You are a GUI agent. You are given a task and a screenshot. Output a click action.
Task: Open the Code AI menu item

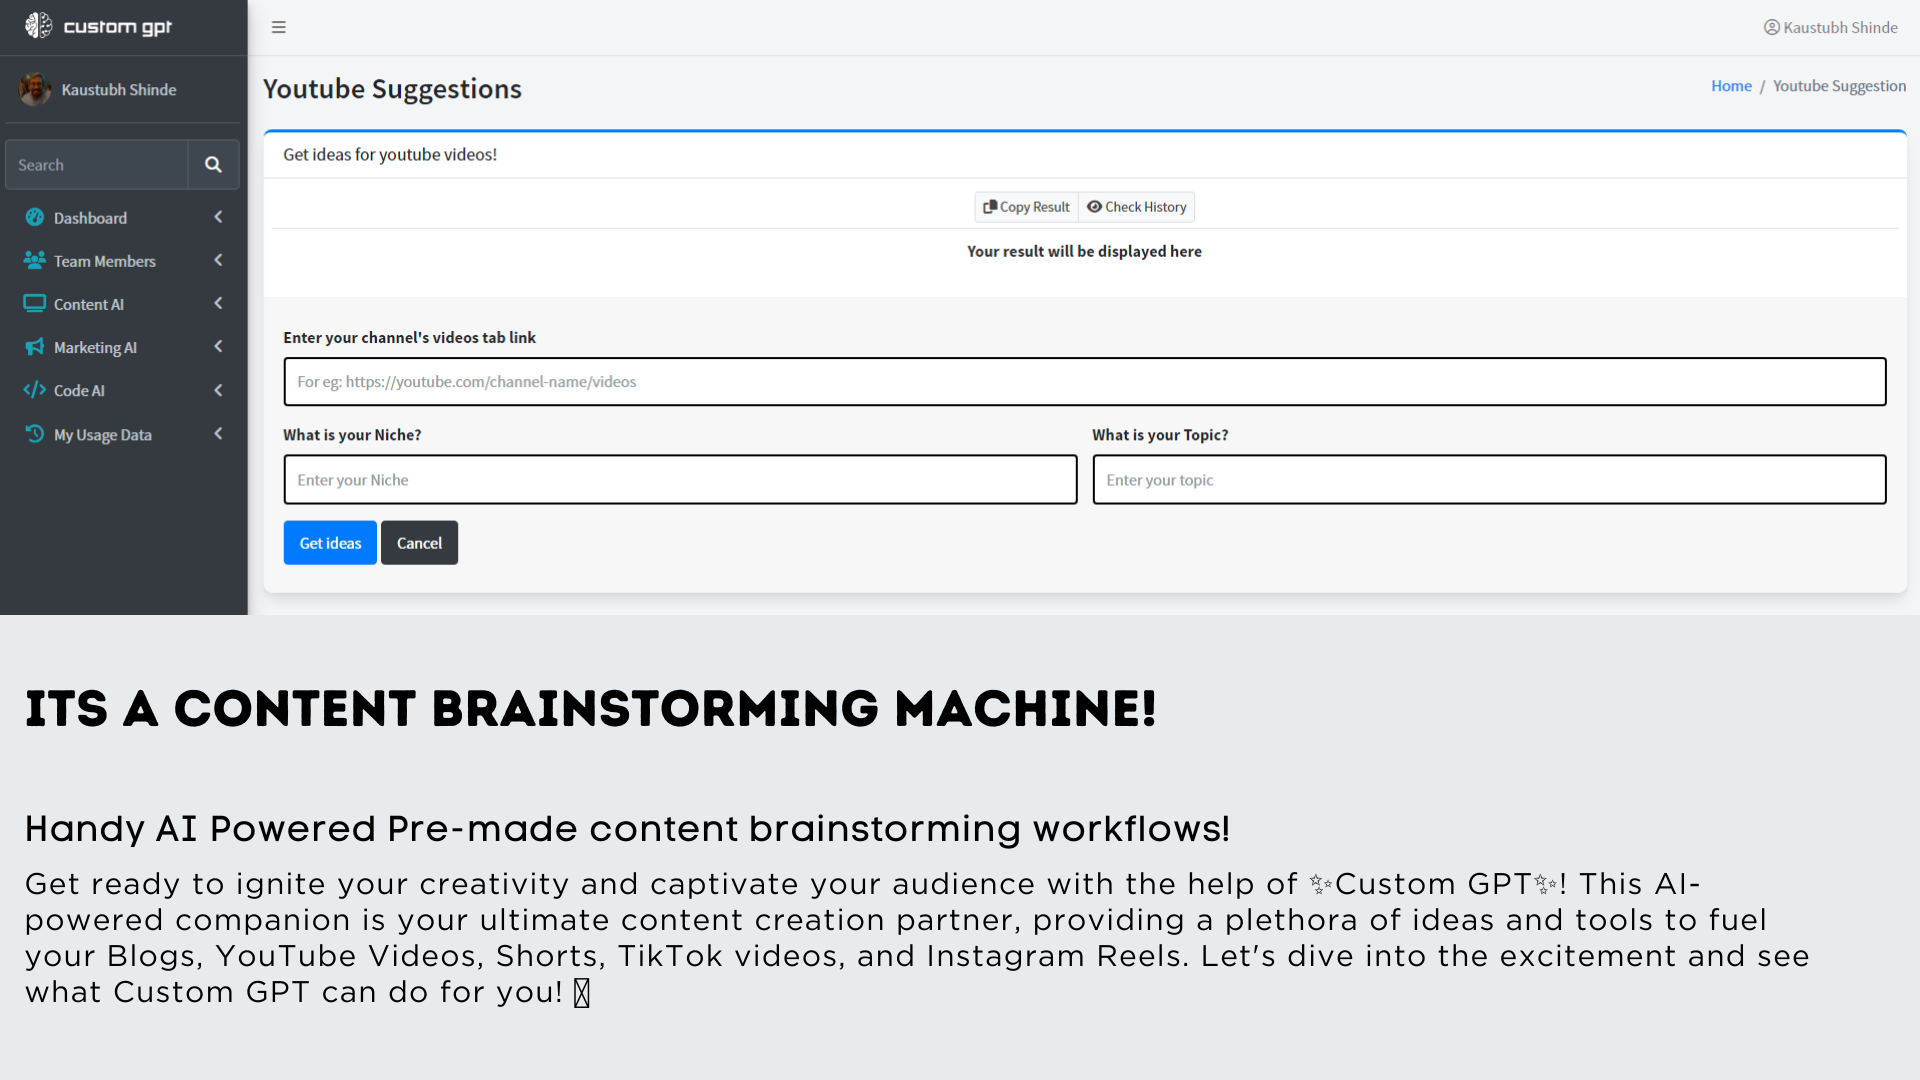[x=79, y=391]
